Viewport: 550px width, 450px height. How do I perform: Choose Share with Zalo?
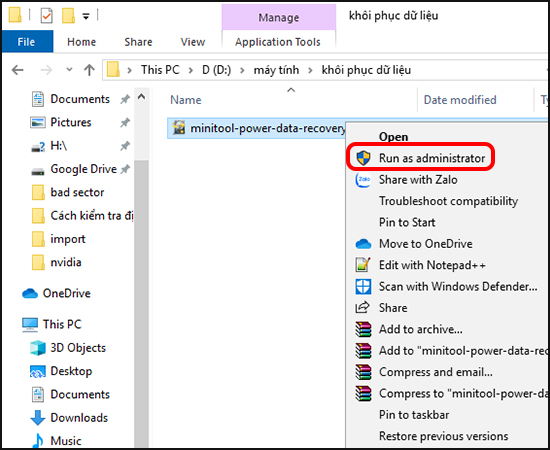pos(418,180)
